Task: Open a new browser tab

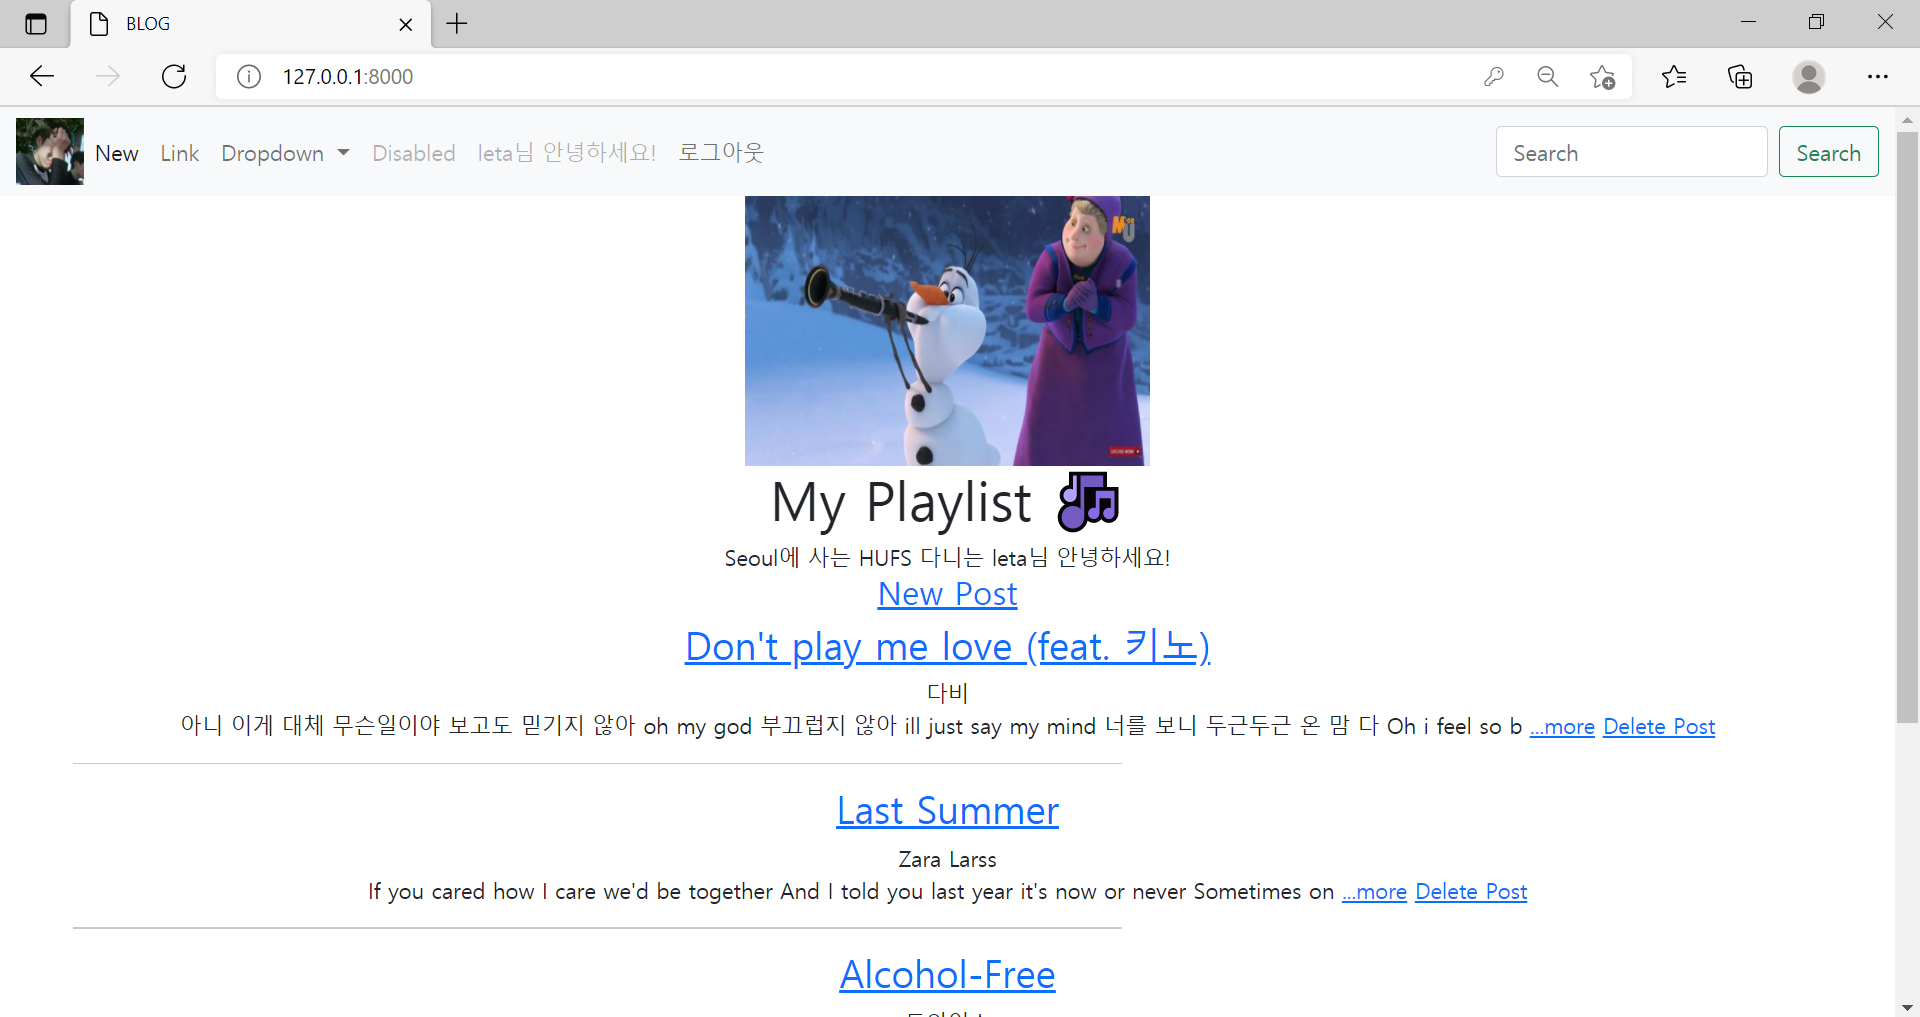Action: click(x=457, y=23)
